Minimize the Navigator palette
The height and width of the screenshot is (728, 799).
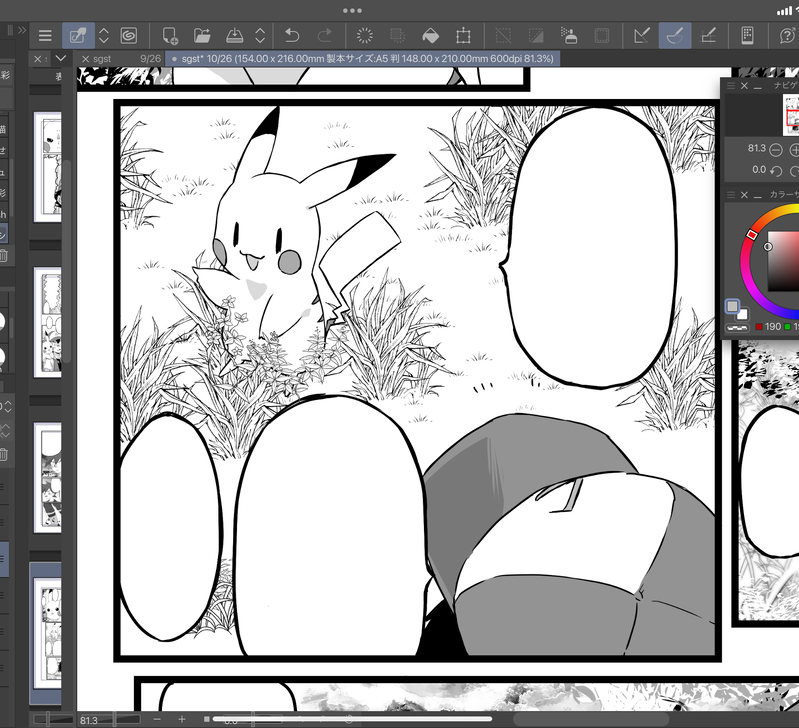[758, 88]
